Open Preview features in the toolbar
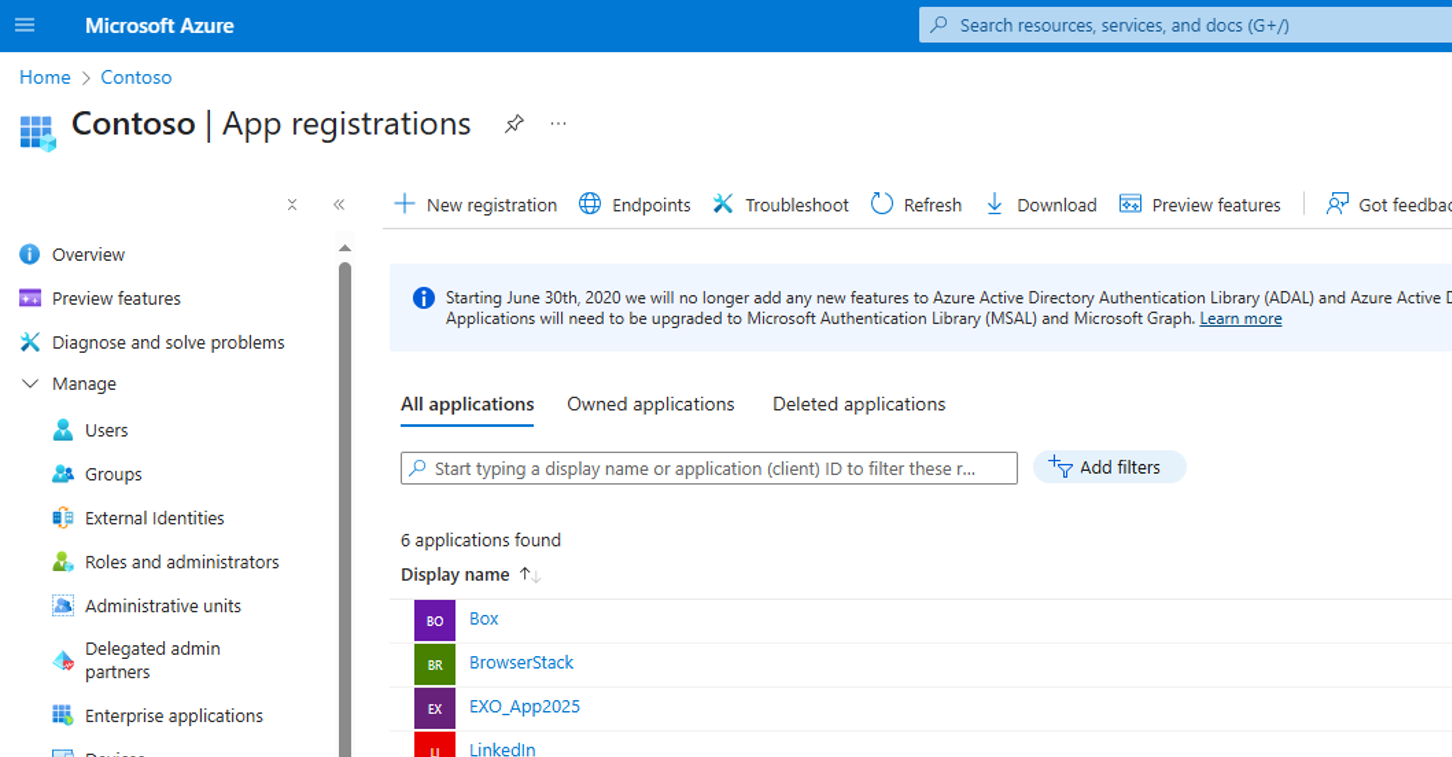 point(1200,205)
